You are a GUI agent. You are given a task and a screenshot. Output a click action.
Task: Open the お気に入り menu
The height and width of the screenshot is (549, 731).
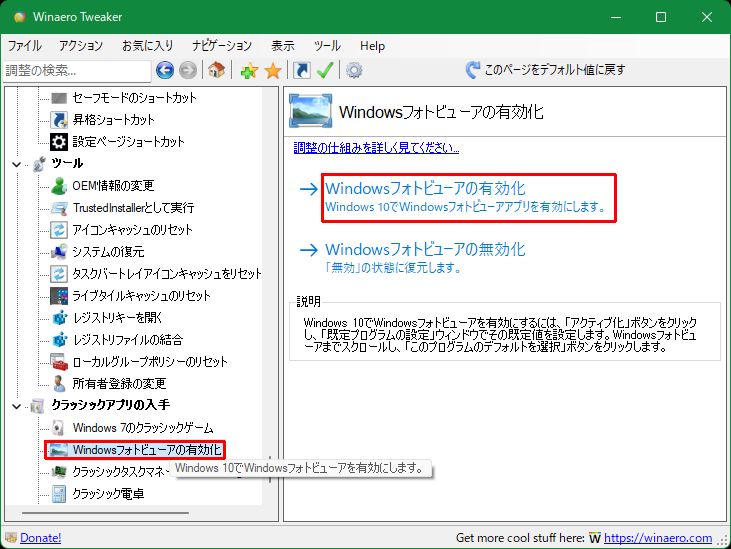(147, 46)
